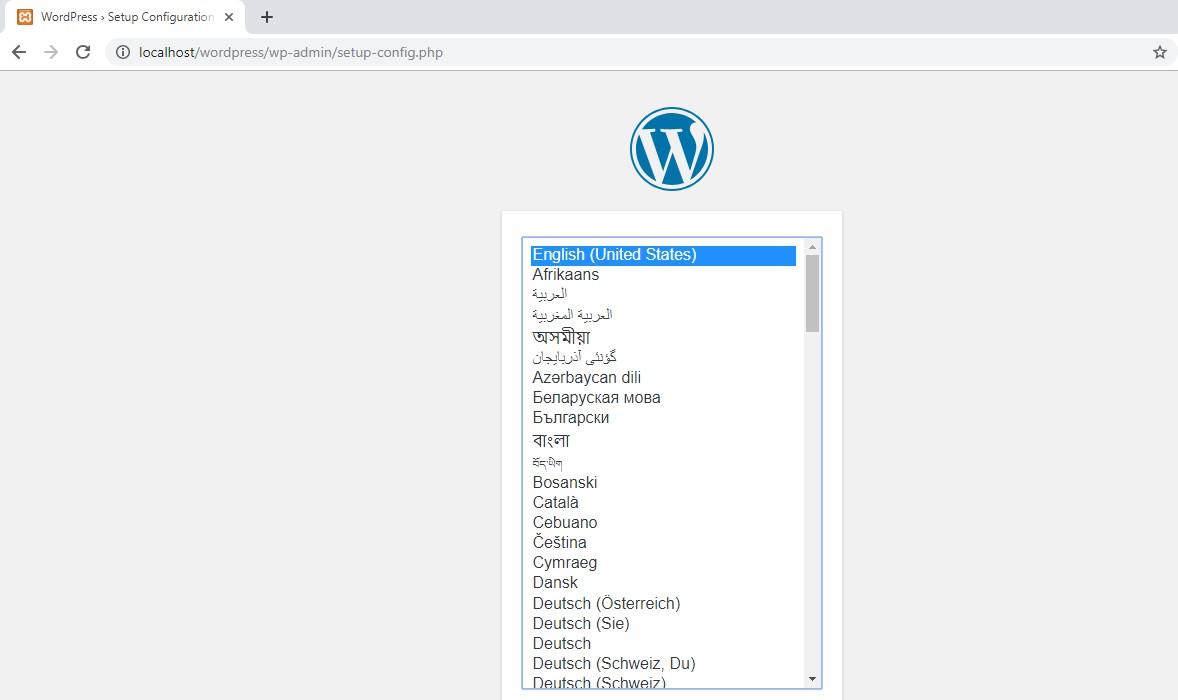Select Deutsch (Österreich) language
The image size is (1178, 700).
point(663,604)
